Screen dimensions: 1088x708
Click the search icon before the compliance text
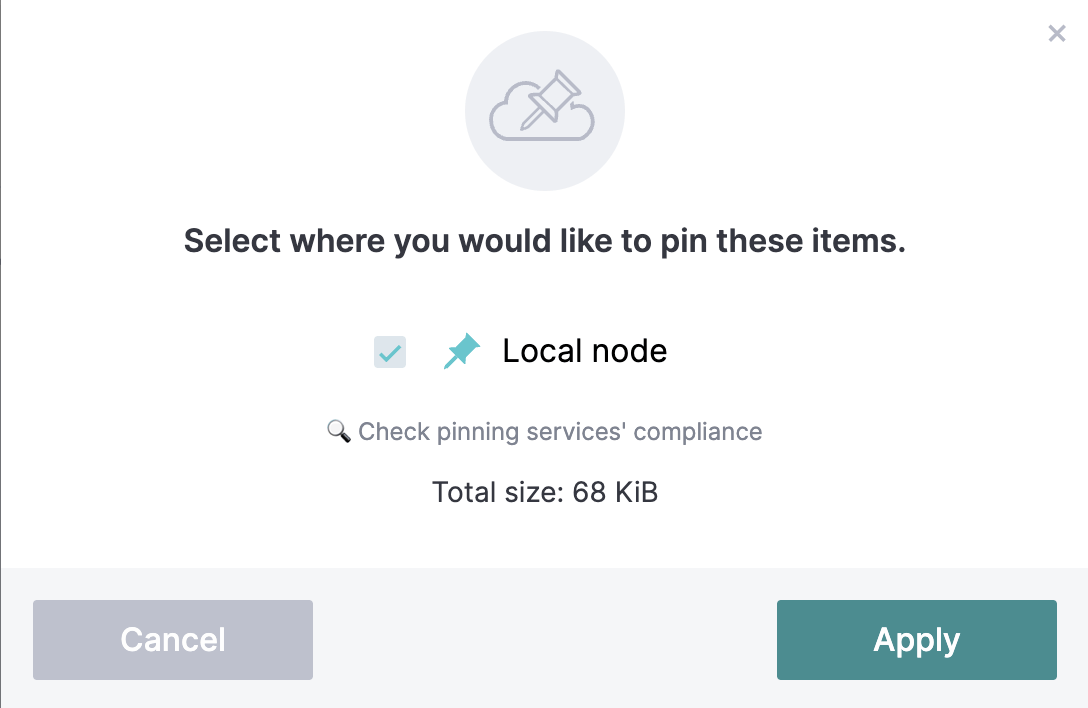coord(337,431)
